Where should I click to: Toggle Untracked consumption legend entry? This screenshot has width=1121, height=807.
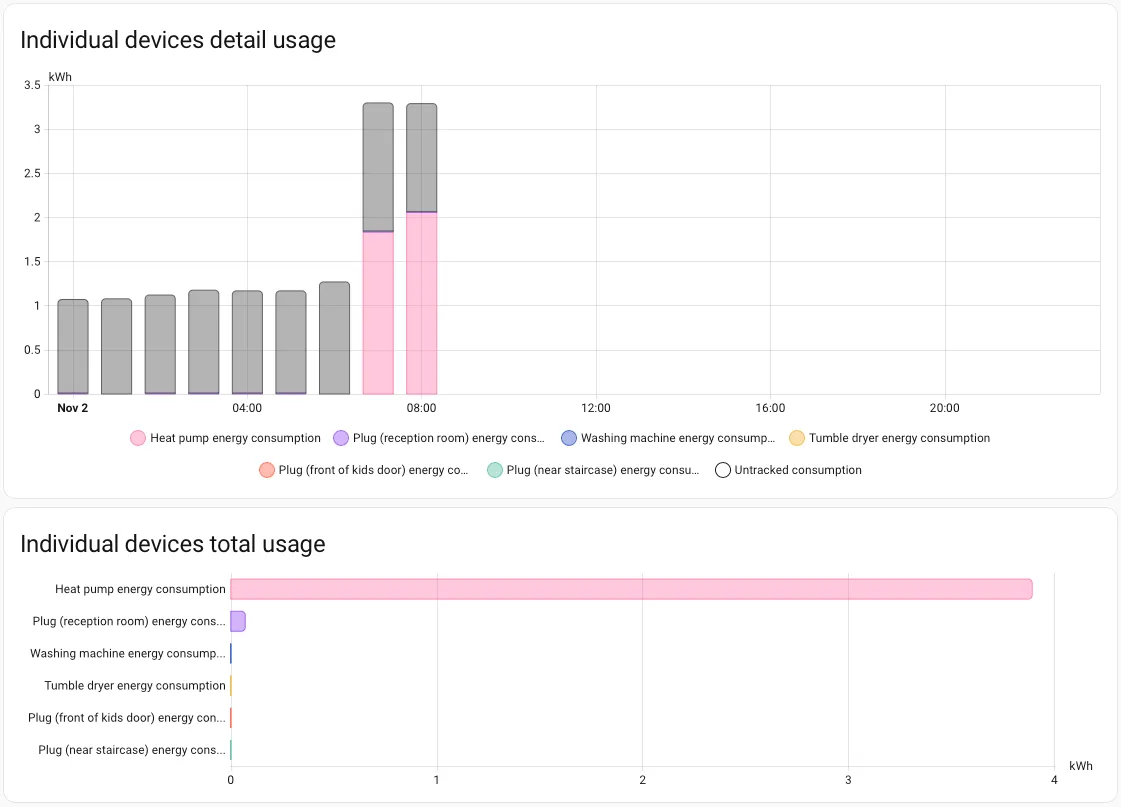[789, 470]
